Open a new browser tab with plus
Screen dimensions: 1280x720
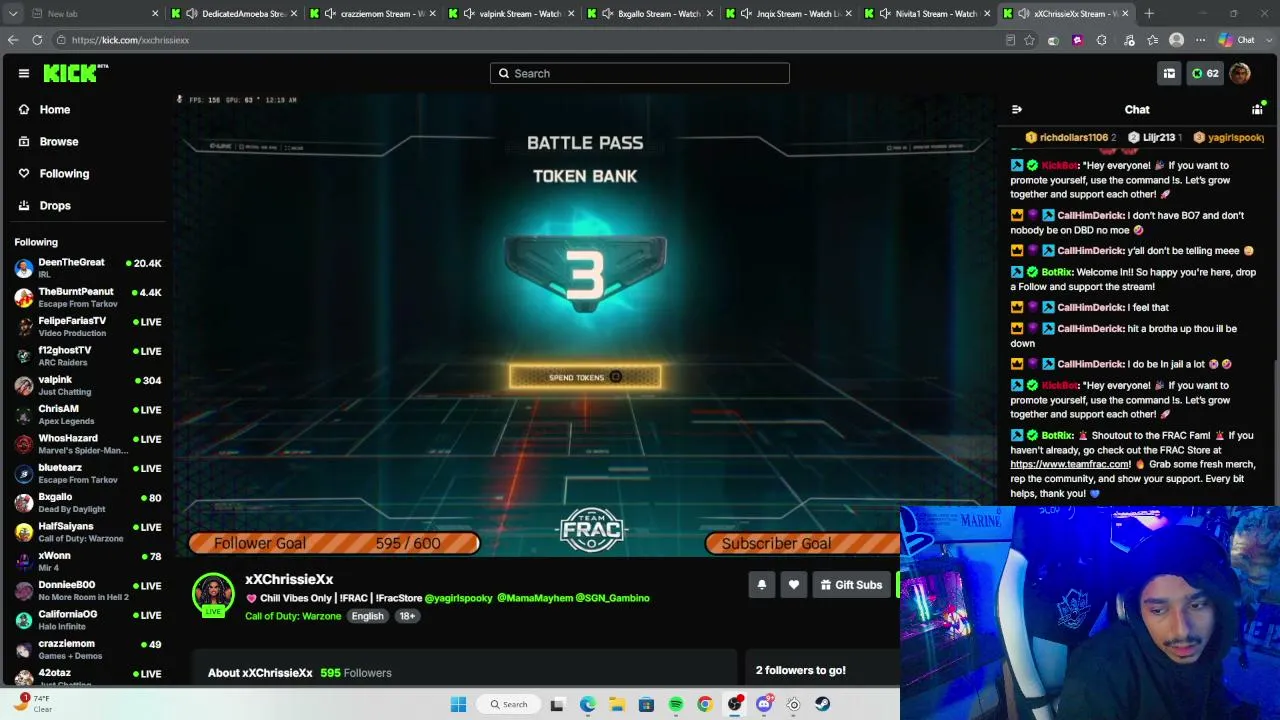pyautogui.click(x=1149, y=14)
